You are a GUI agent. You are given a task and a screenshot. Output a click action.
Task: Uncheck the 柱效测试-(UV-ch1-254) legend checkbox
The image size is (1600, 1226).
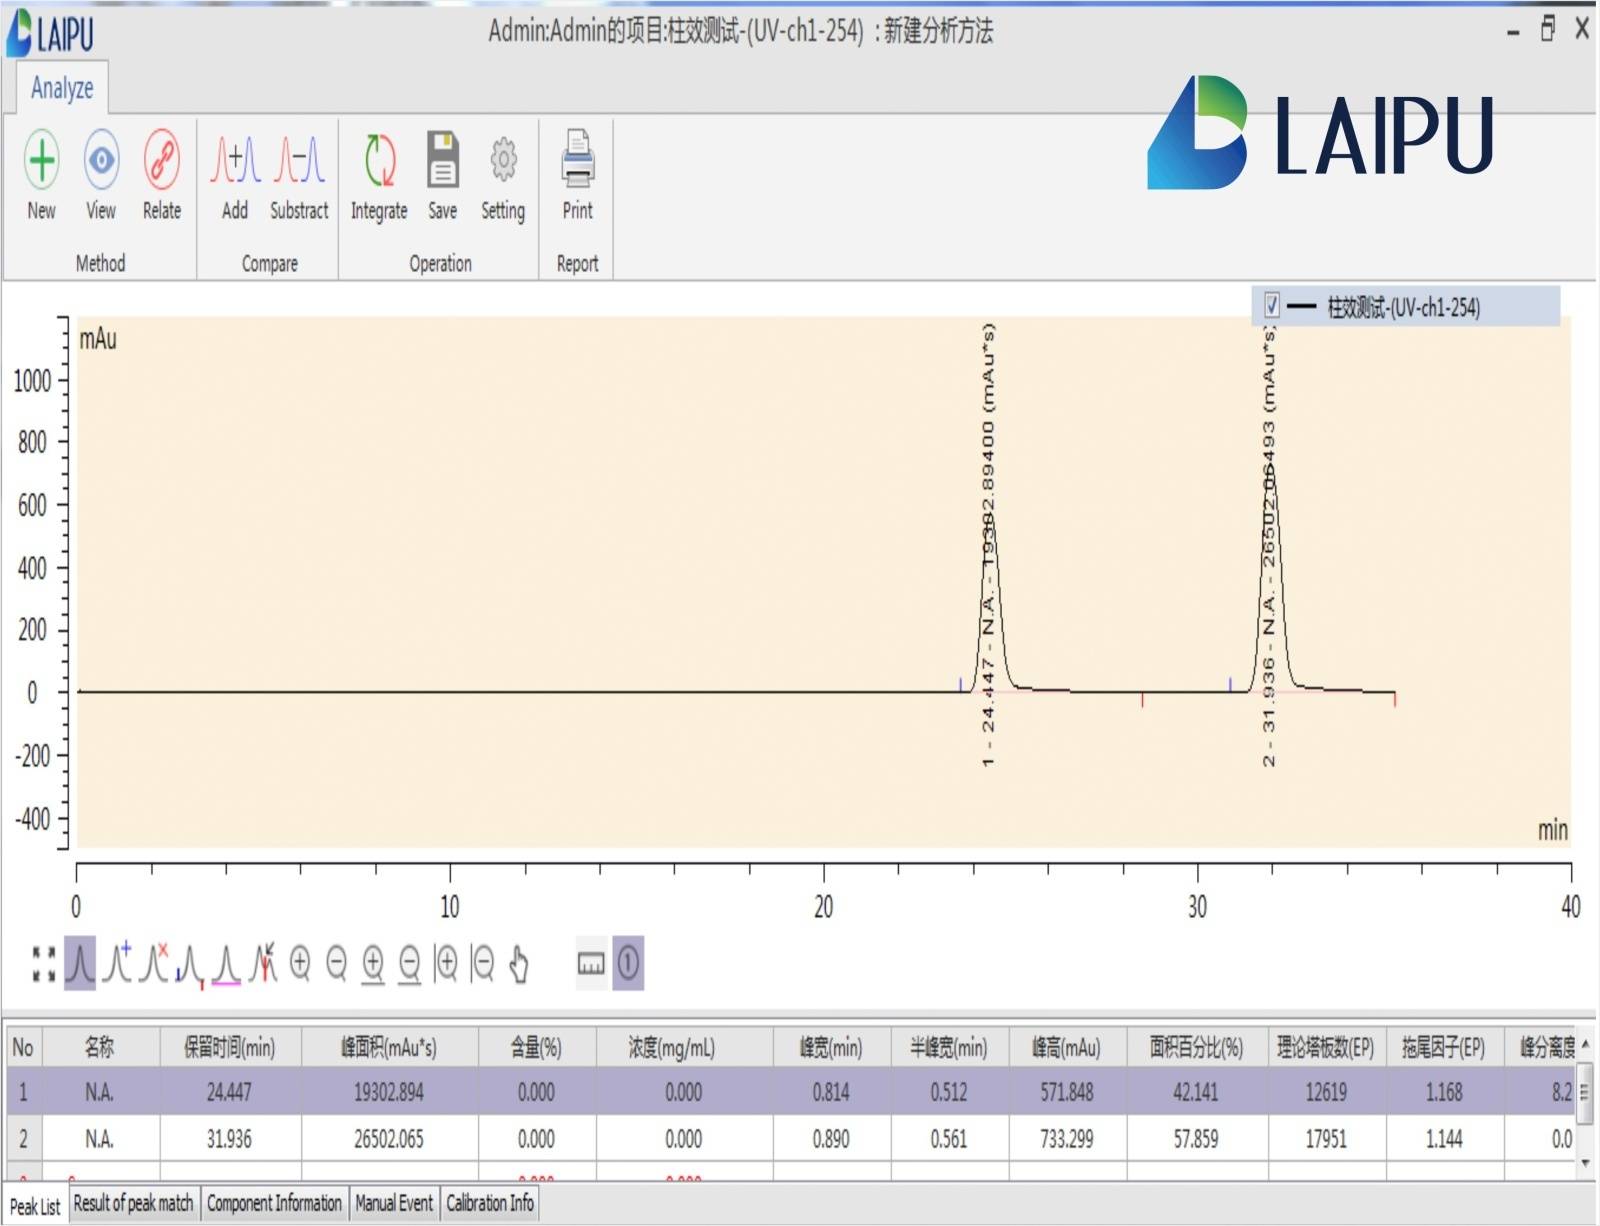[x=1271, y=306]
